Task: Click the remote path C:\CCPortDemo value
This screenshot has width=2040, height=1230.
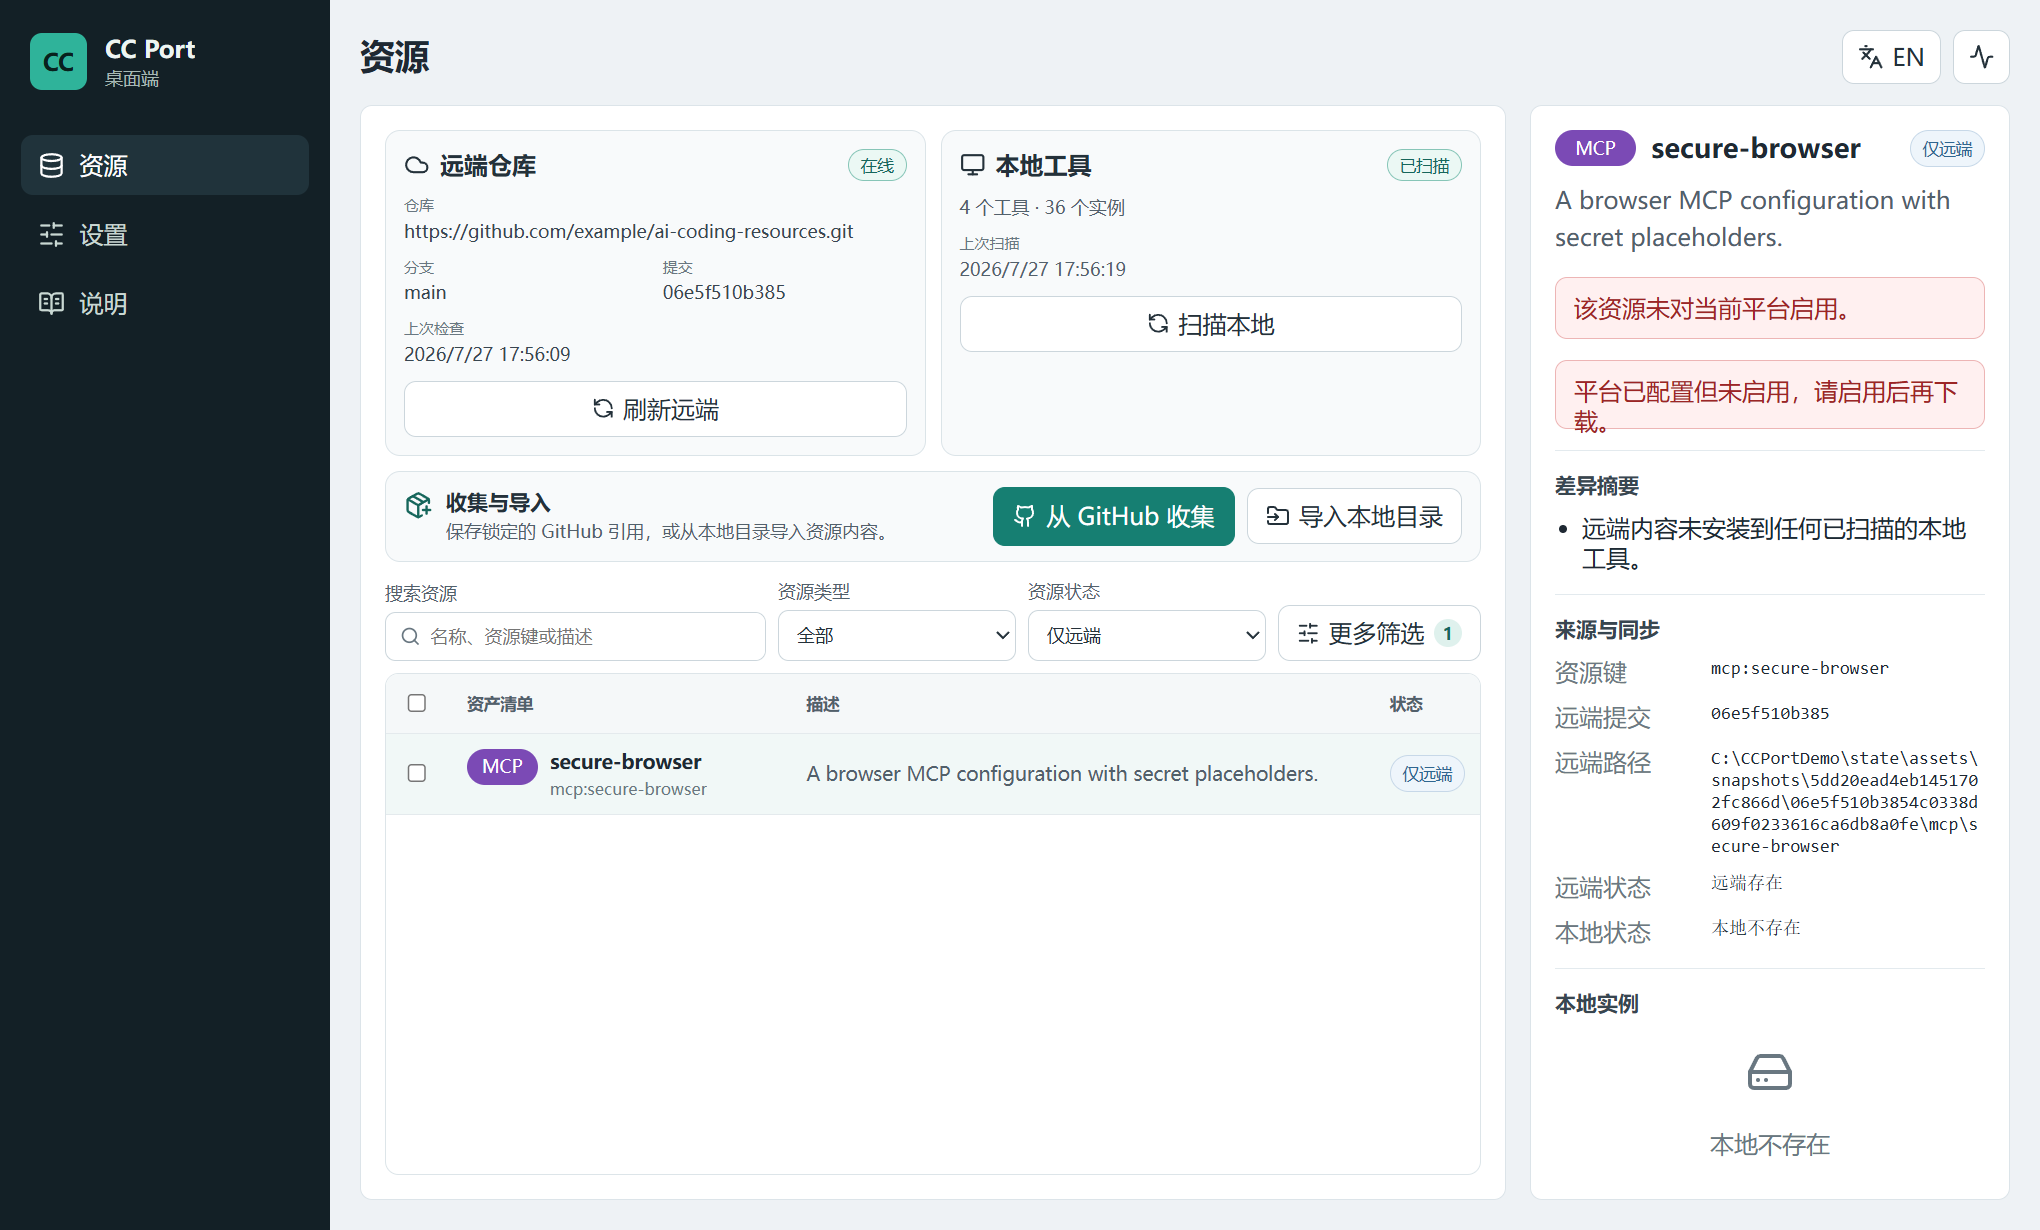Action: pyautogui.click(x=1844, y=802)
